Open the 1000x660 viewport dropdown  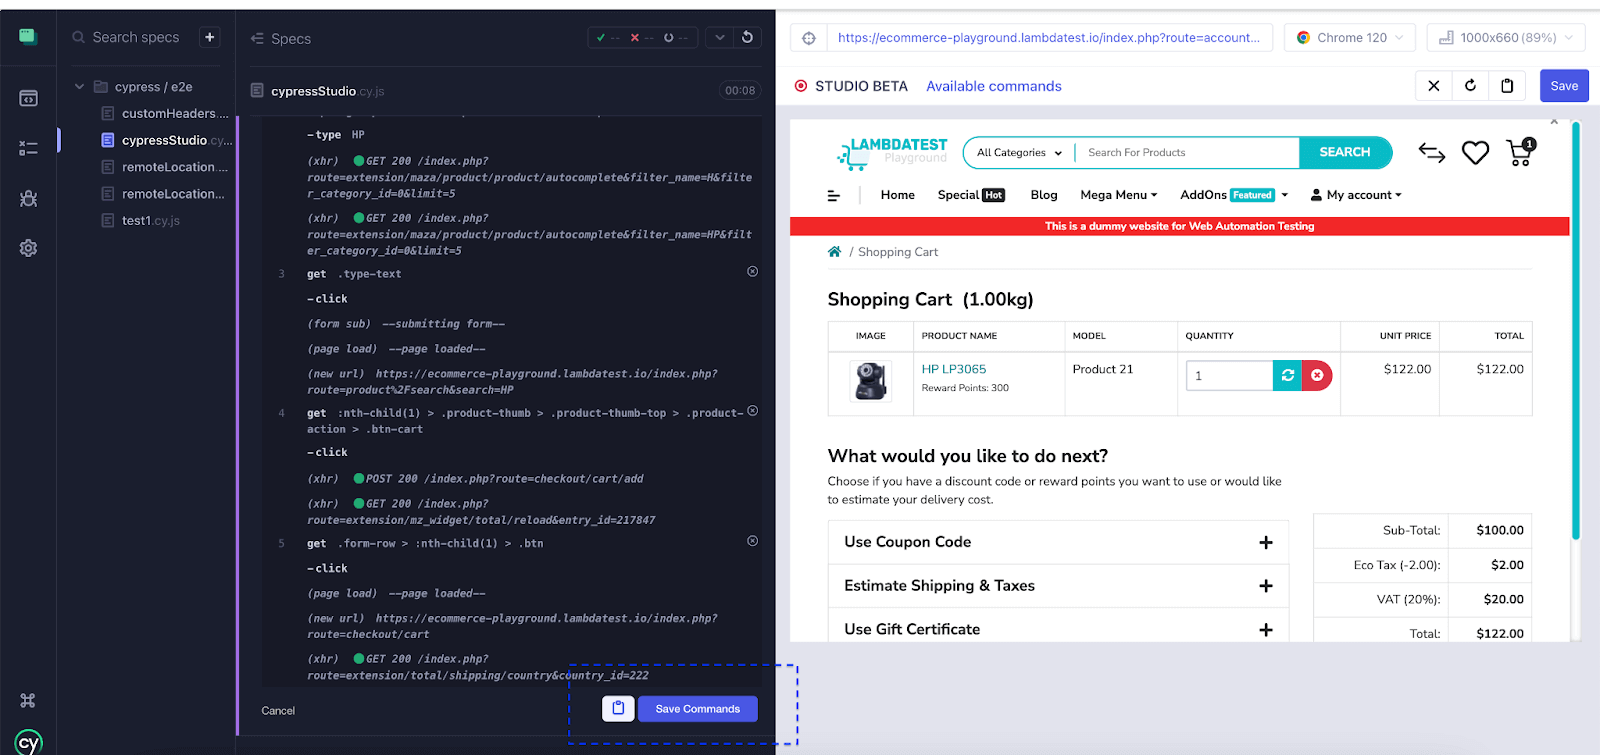click(1506, 38)
